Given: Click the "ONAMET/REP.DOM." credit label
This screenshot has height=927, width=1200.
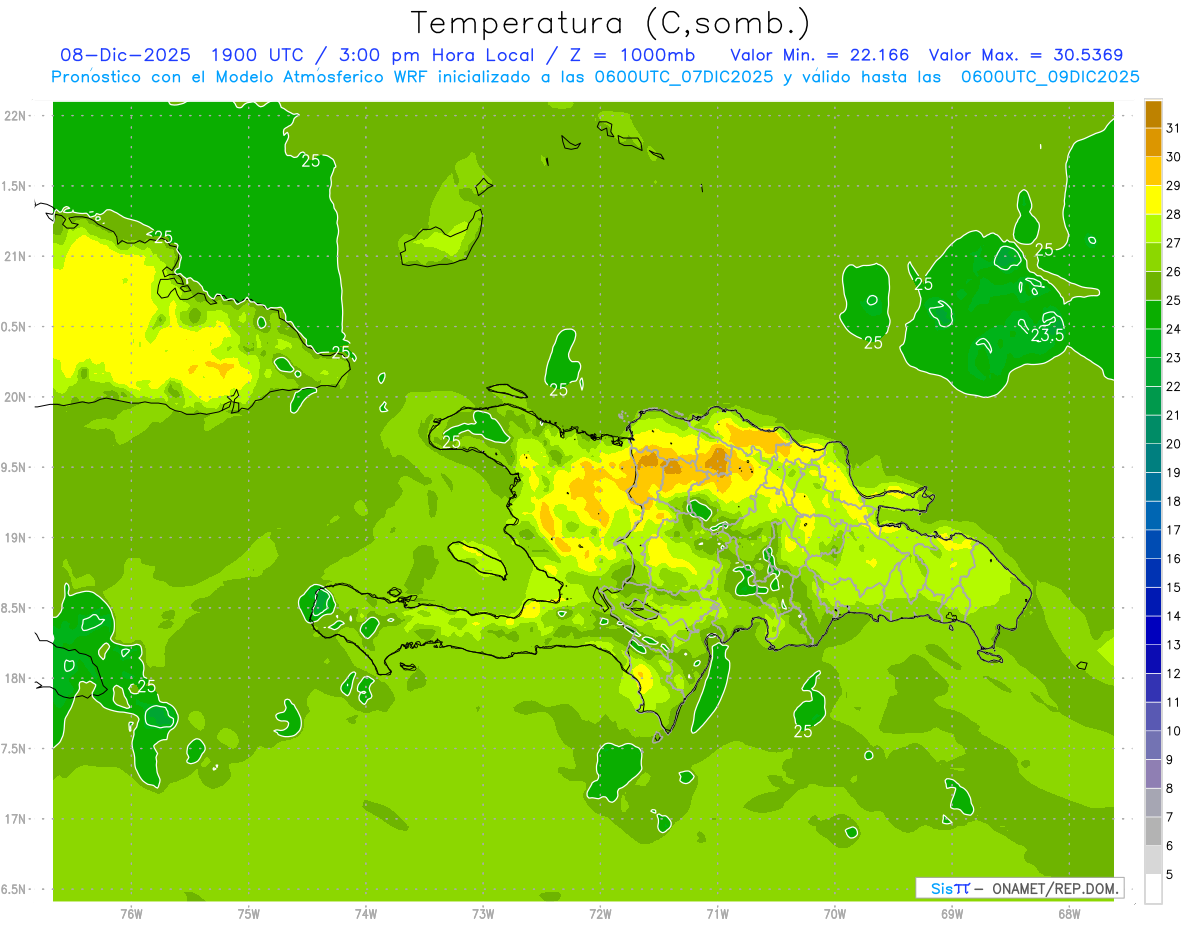Looking at the screenshot, I should point(1054,888).
